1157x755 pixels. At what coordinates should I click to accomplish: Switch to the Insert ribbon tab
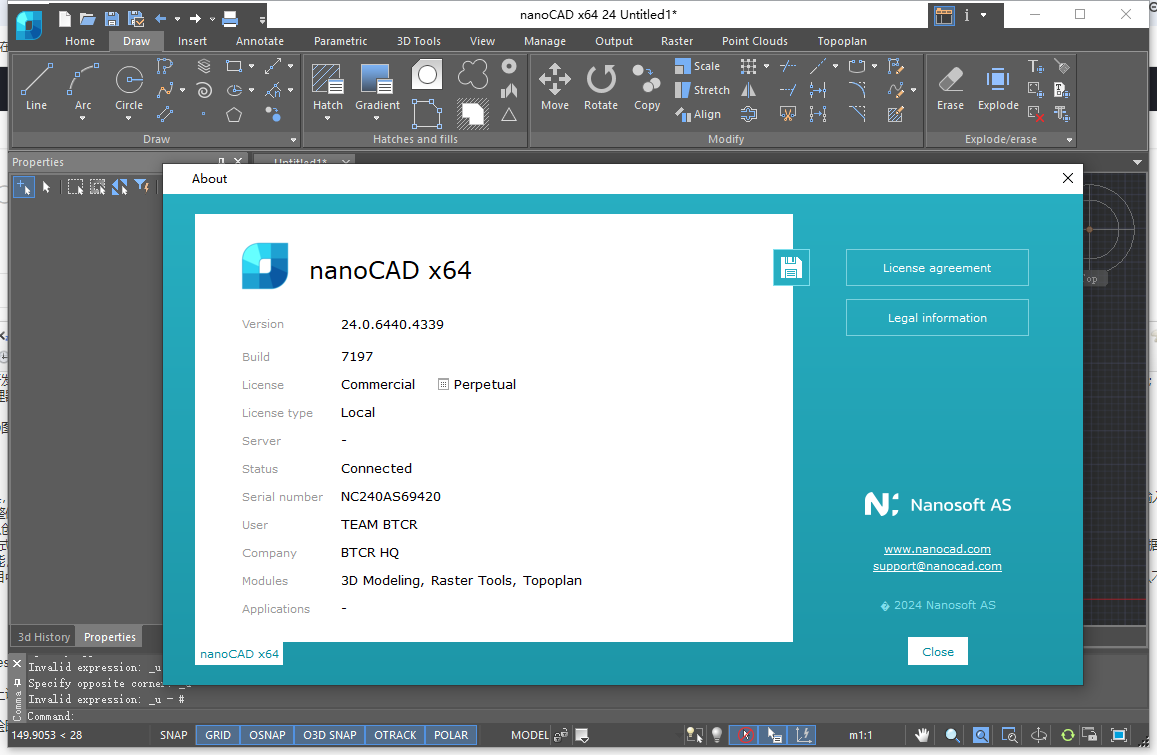191,41
